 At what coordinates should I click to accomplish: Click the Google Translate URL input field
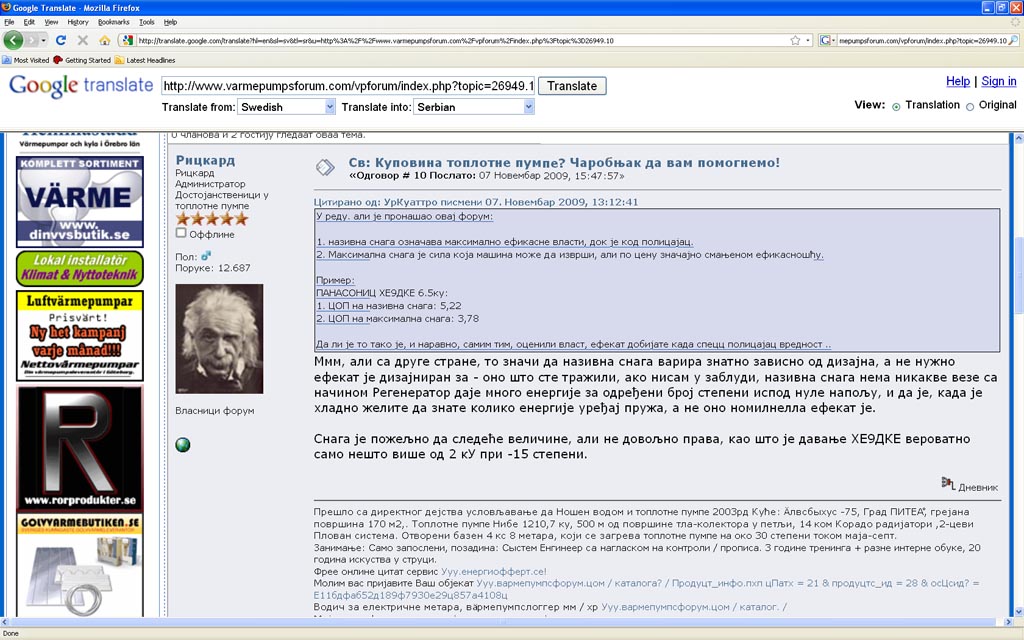click(x=347, y=86)
